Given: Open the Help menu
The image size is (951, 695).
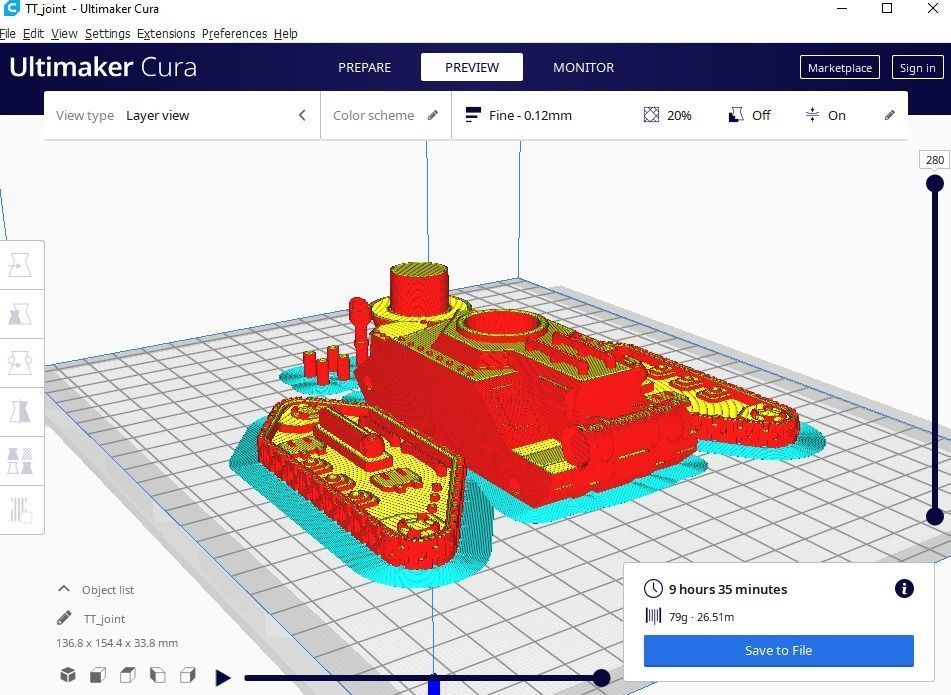Looking at the screenshot, I should tap(286, 33).
